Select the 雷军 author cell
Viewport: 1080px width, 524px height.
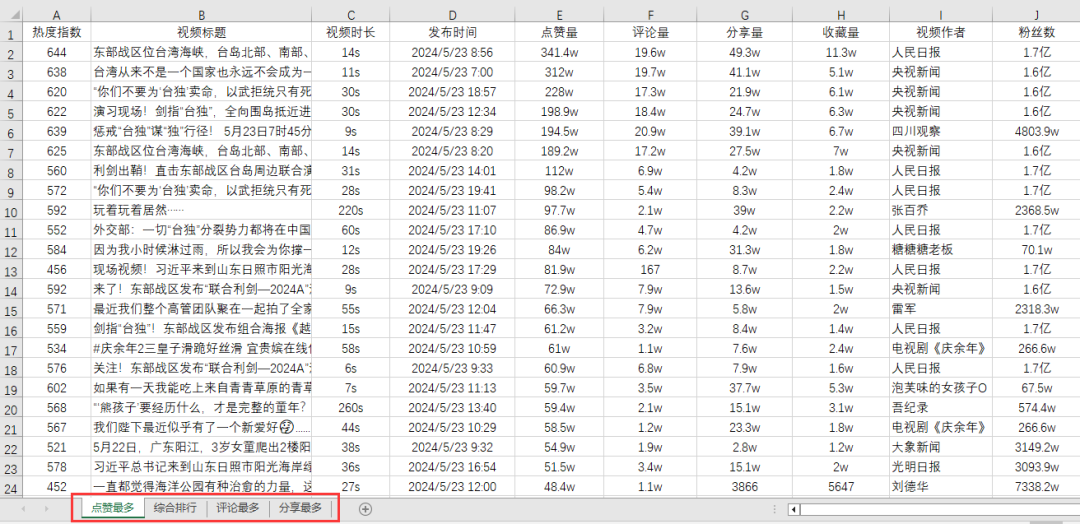941,309
